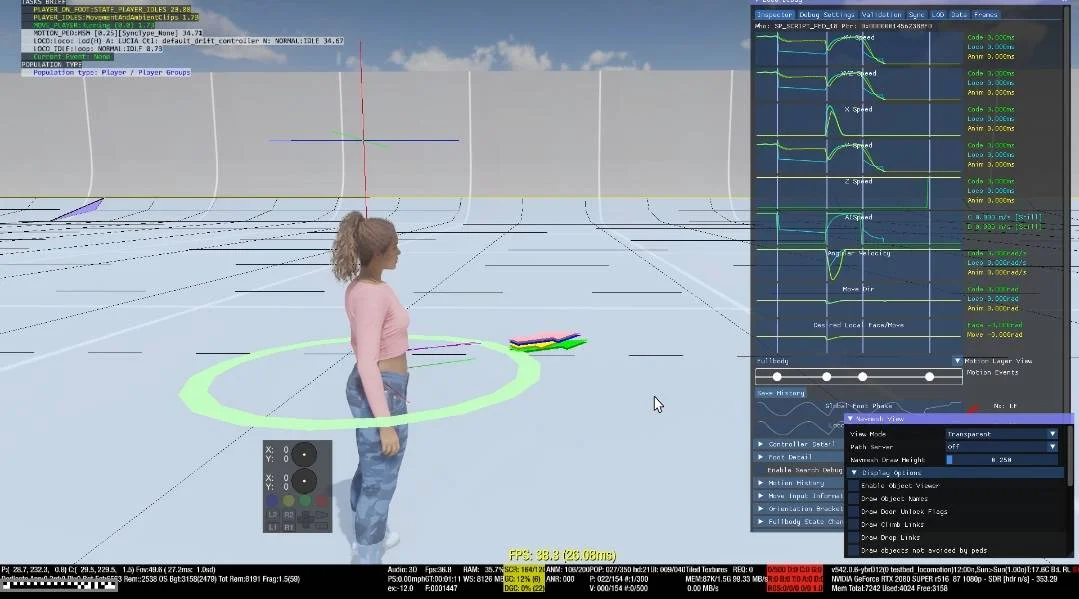Viewport: 1079px width, 599px height.
Task: Open the Validation tab
Action: point(881,14)
